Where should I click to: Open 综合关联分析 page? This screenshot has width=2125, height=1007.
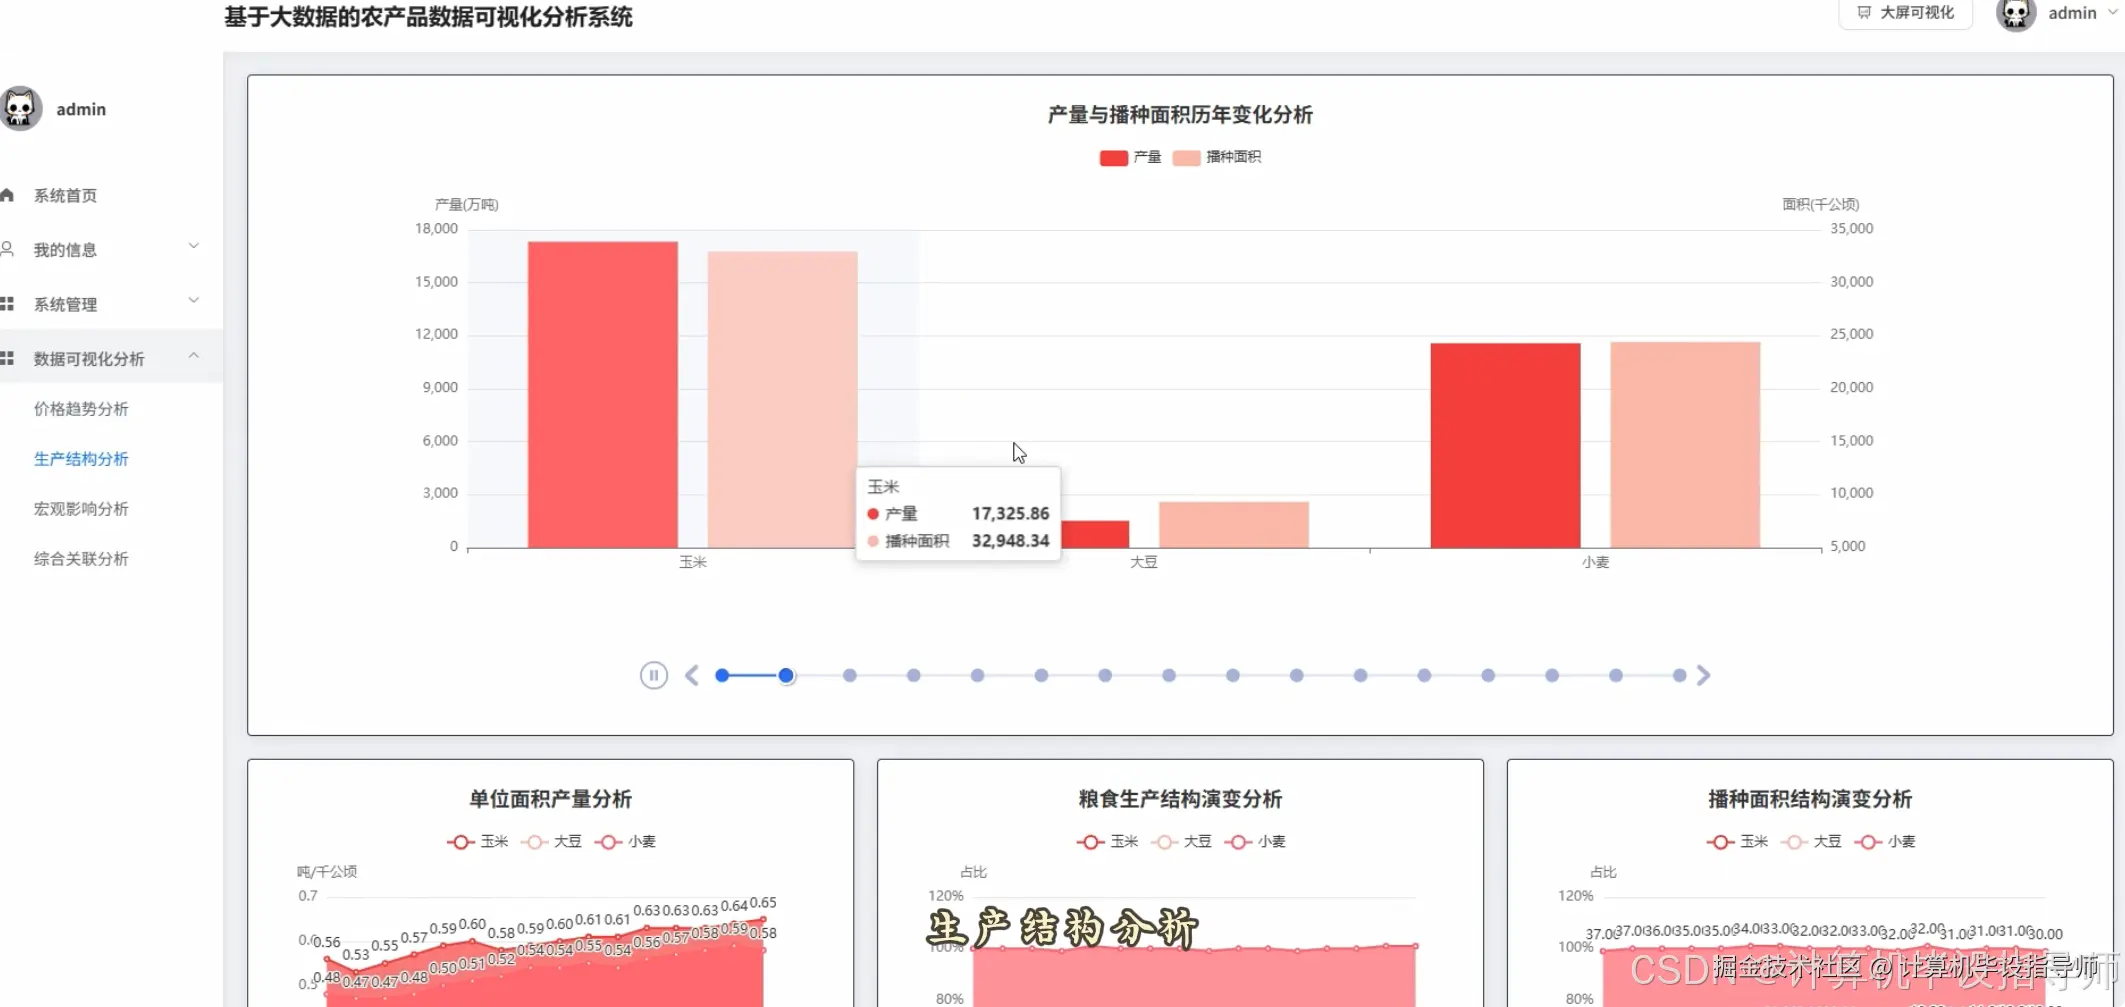[81, 559]
